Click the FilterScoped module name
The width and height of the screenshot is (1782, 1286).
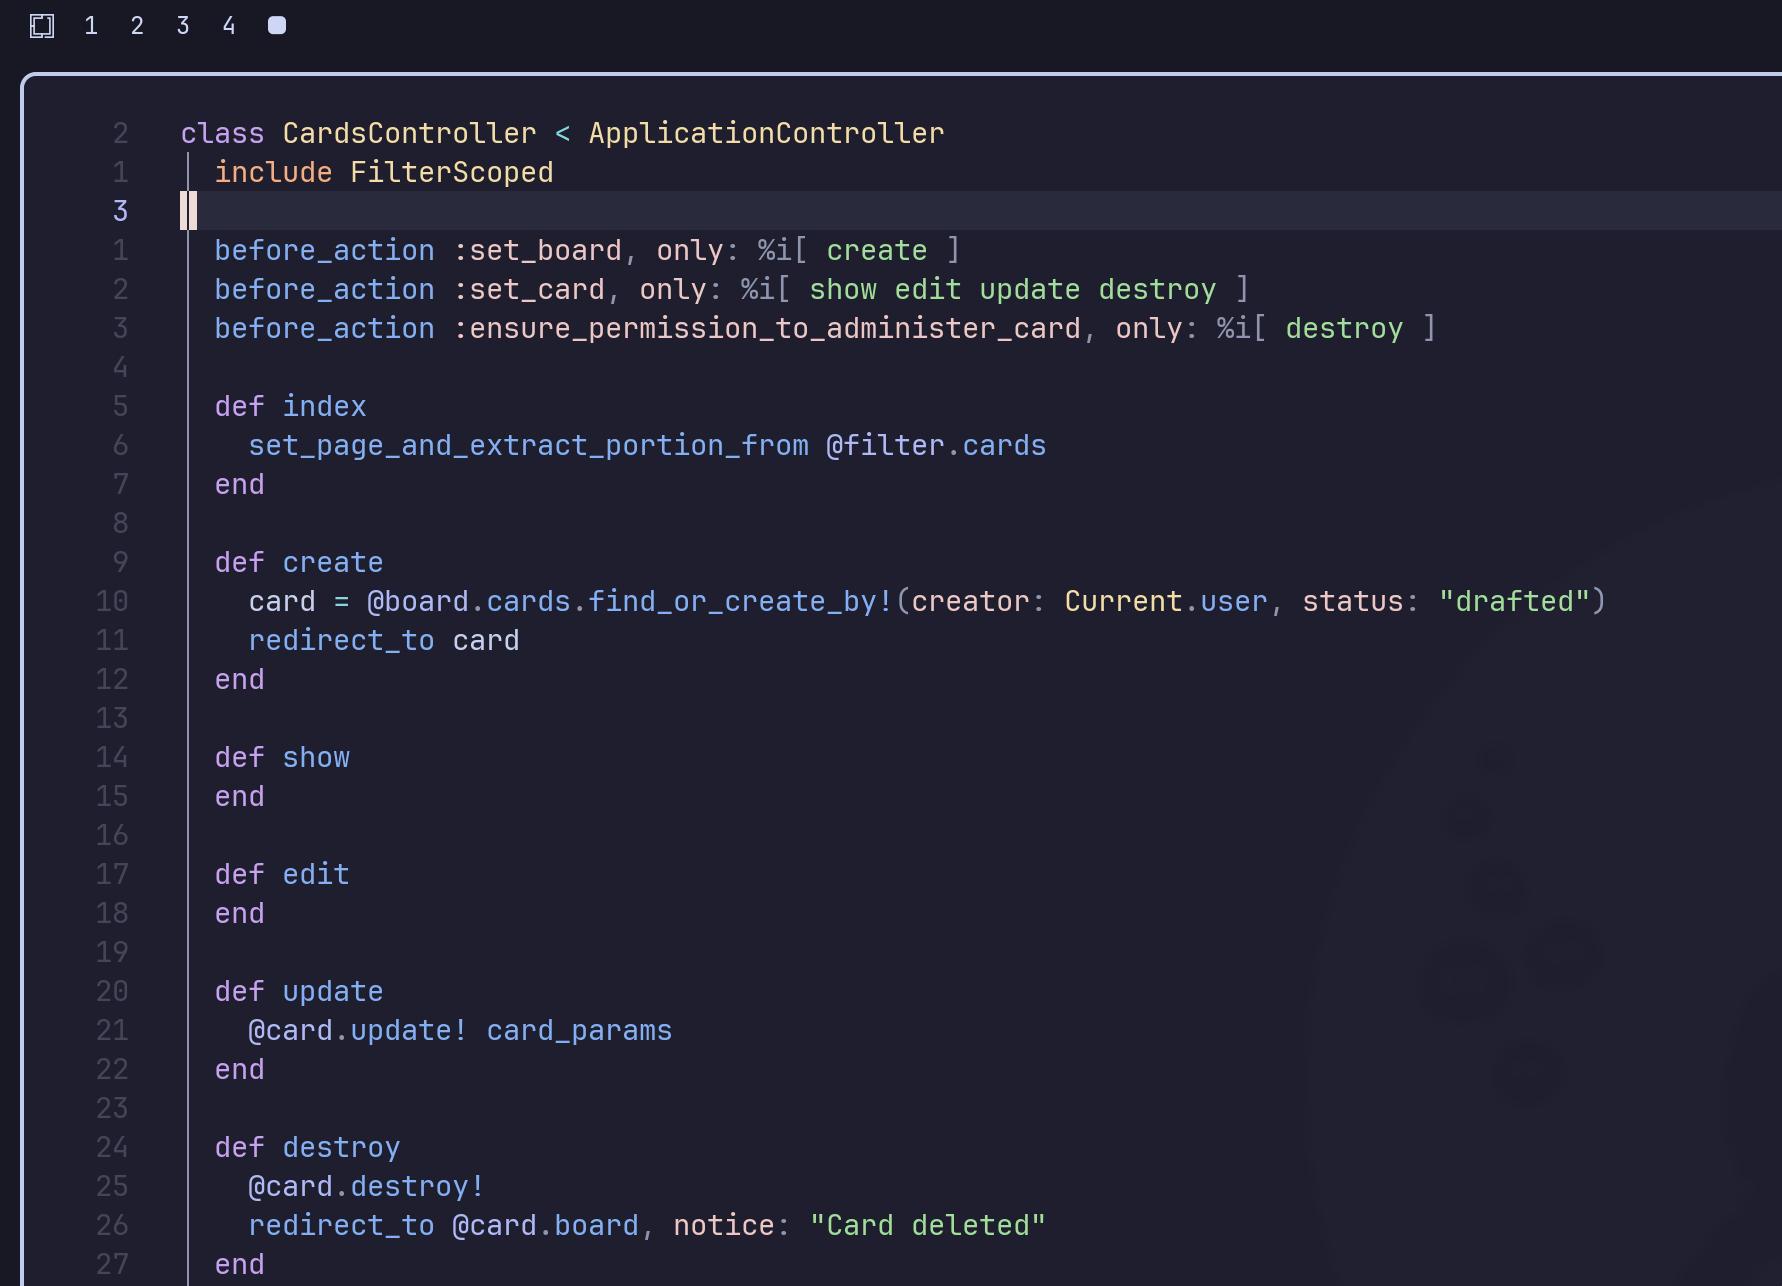pyautogui.click(x=451, y=172)
